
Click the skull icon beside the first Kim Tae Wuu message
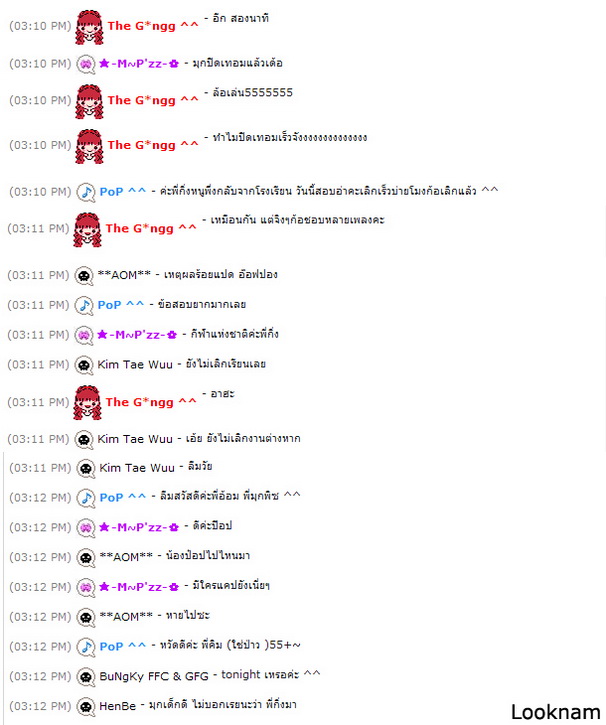84,365
